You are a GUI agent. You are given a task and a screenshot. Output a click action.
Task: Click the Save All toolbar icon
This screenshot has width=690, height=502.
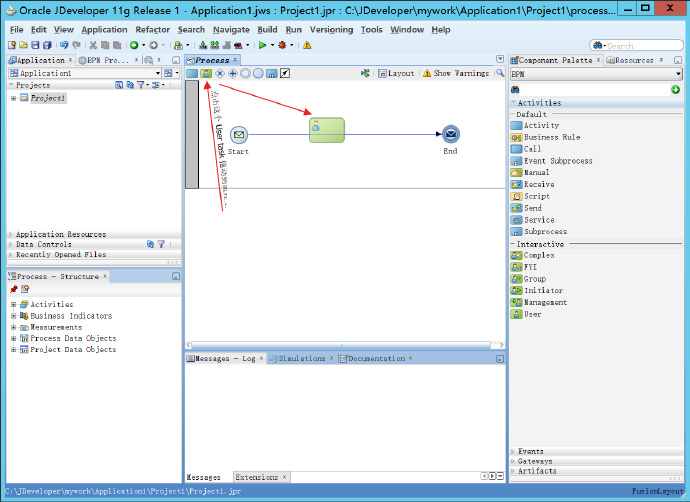coord(47,45)
